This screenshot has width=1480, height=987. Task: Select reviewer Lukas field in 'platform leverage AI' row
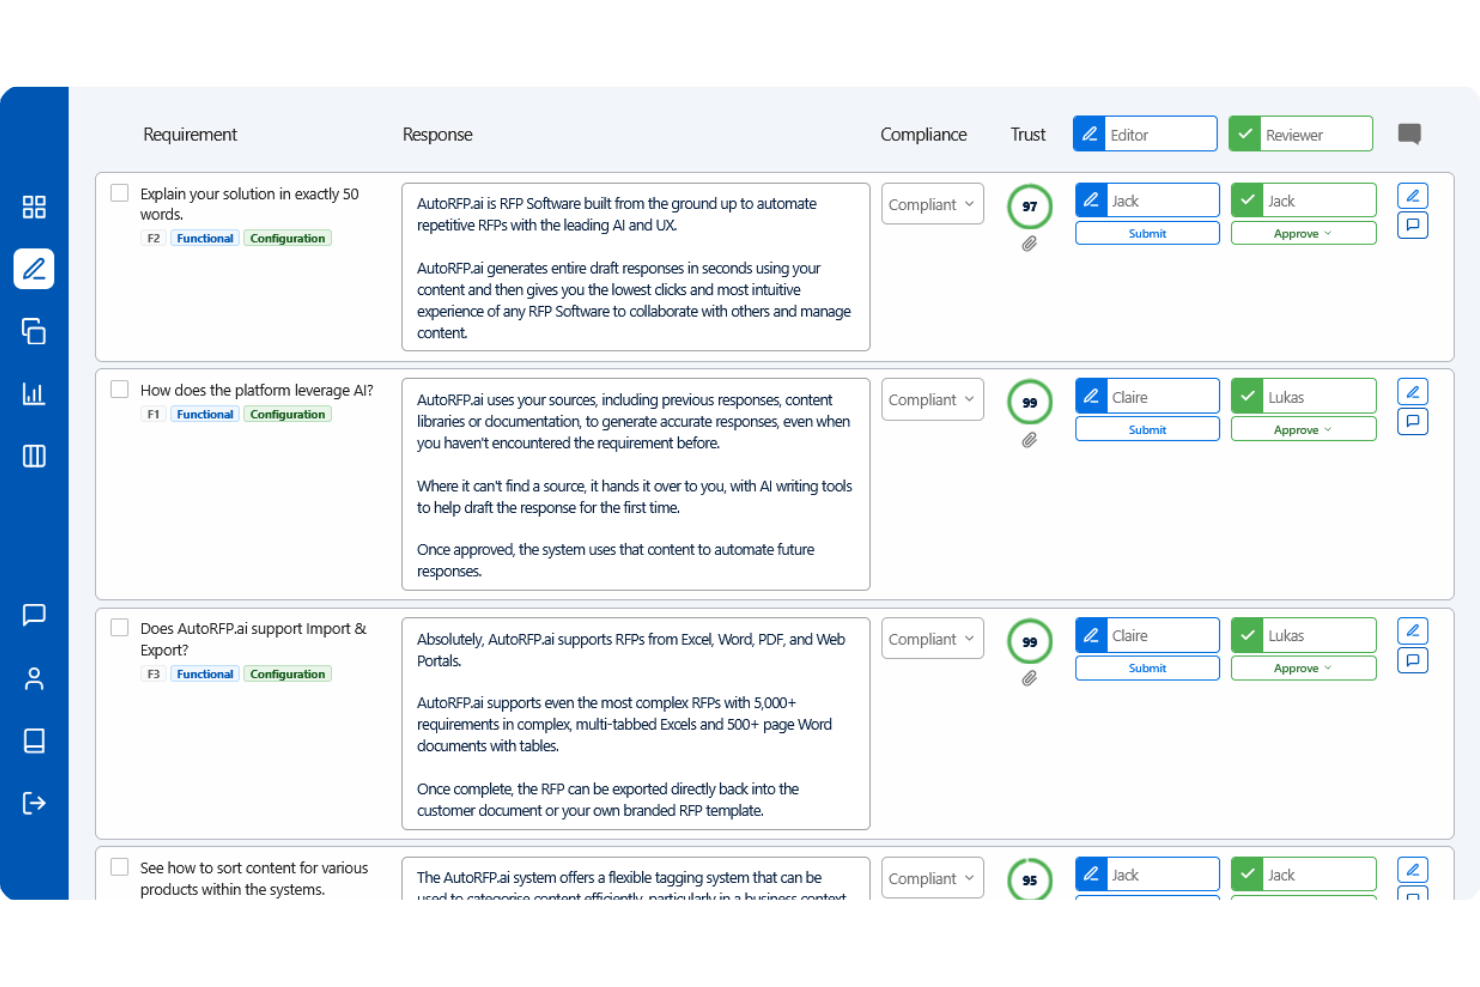click(1303, 396)
